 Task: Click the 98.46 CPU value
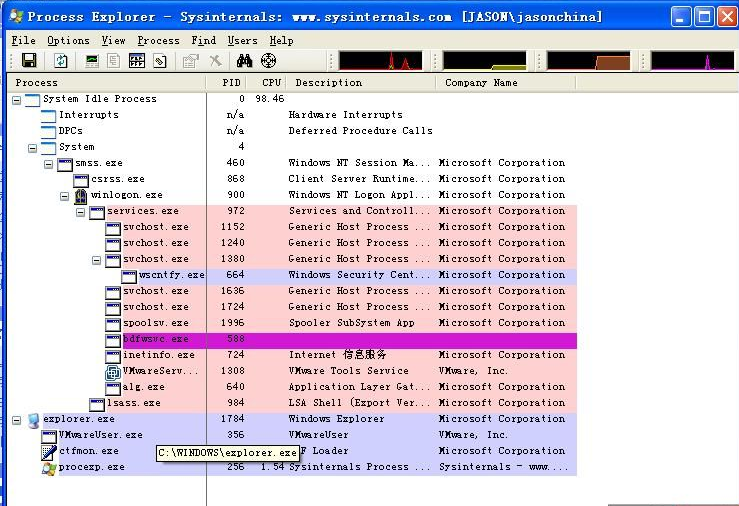pyautogui.click(x=270, y=99)
